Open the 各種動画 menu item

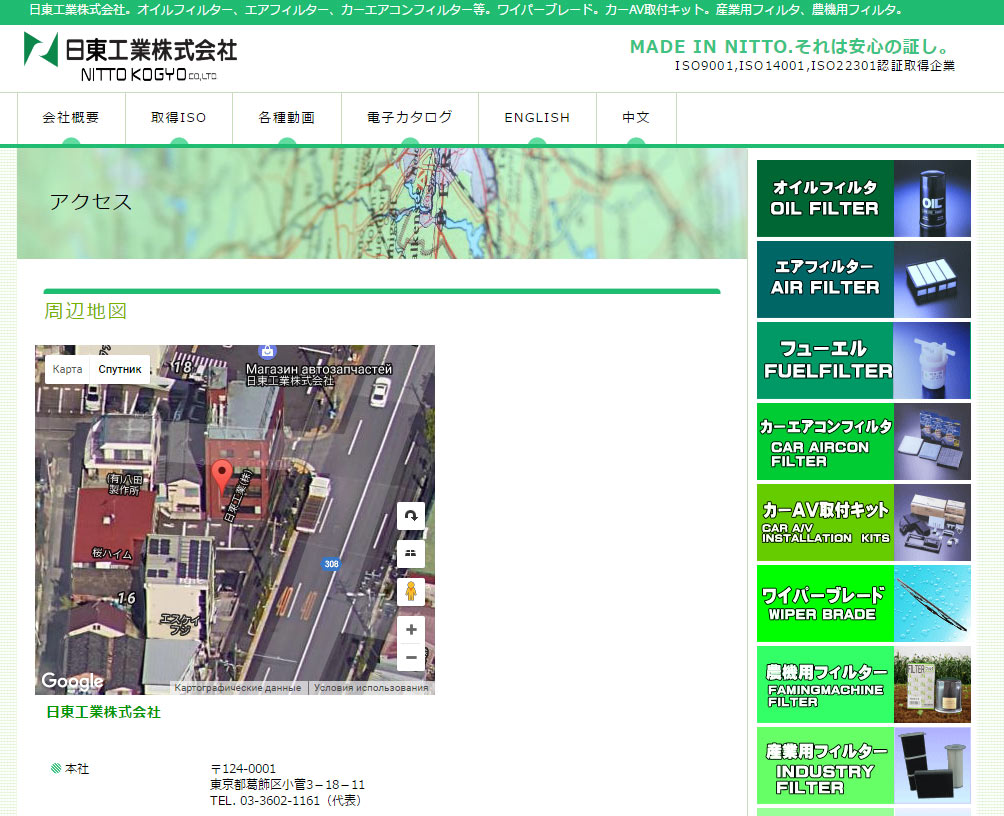coord(287,118)
